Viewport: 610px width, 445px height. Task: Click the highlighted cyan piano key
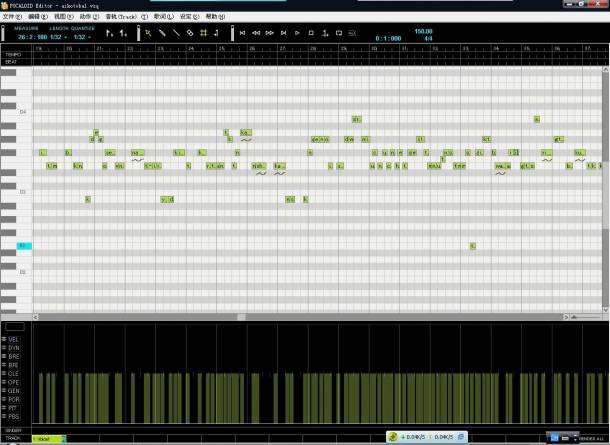pos(24,246)
